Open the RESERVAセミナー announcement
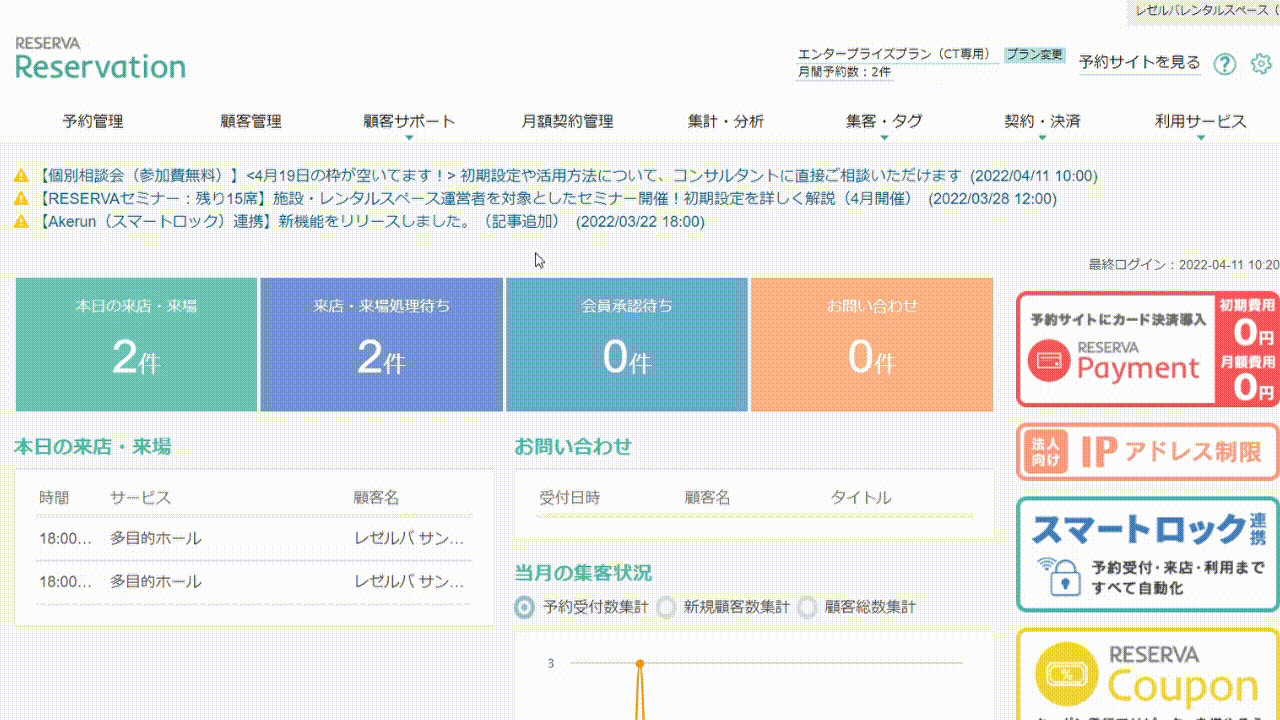 coord(547,199)
